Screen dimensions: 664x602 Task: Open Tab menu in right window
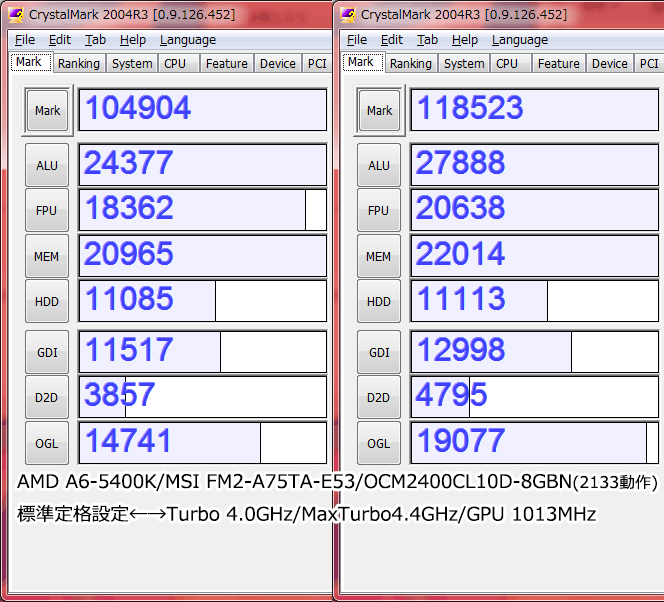click(x=427, y=40)
